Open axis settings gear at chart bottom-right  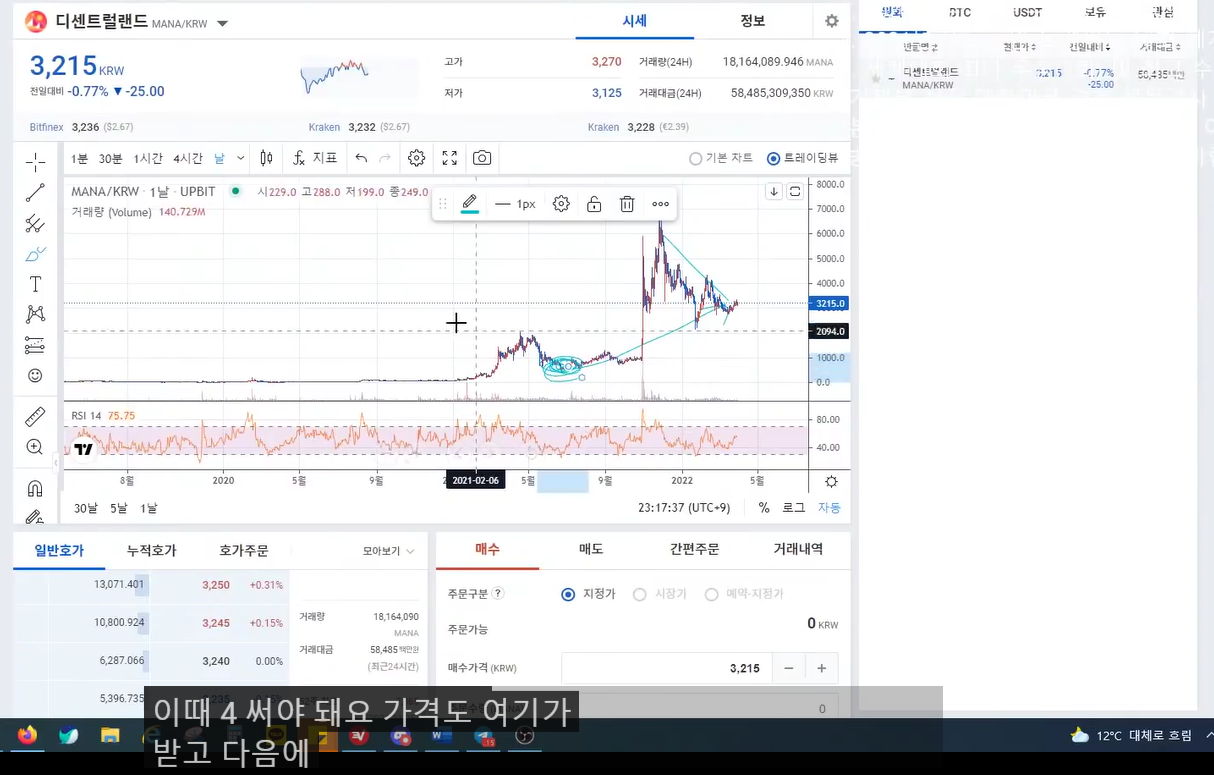(x=831, y=481)
